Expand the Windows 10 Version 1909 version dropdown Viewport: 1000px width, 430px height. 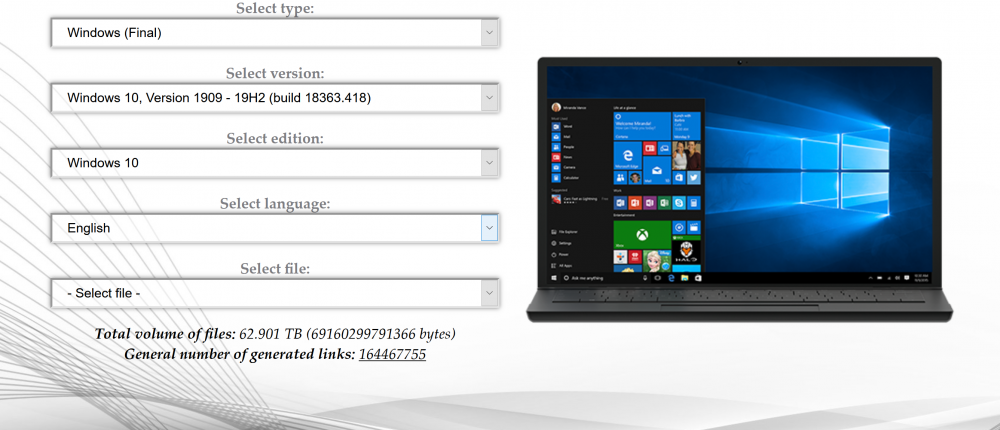coord(275,98)
